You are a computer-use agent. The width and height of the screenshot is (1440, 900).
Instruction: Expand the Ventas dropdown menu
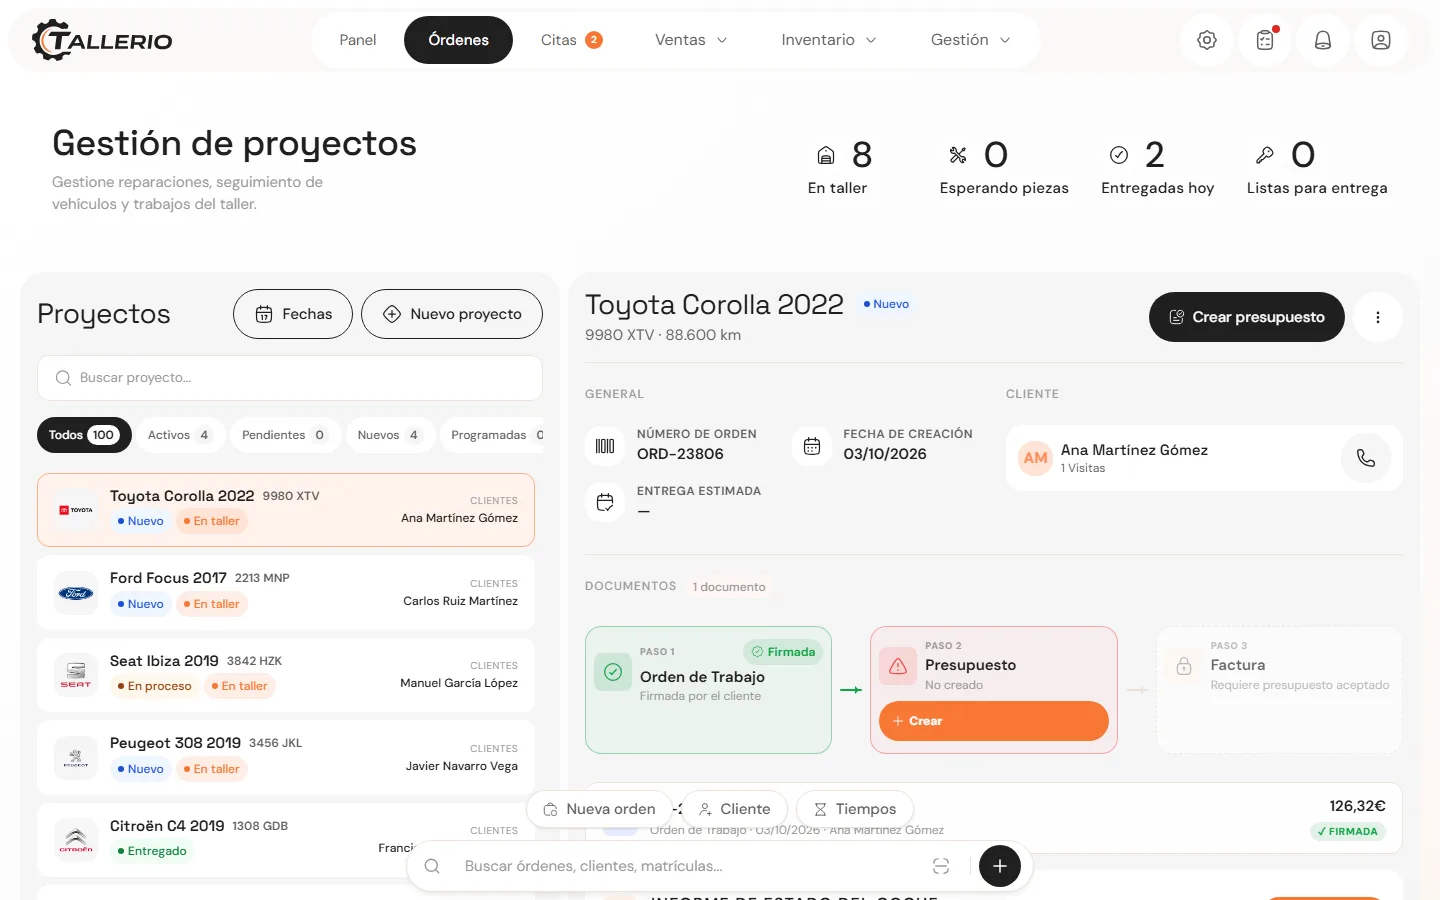pyautogui.click(x=691, y=40)
